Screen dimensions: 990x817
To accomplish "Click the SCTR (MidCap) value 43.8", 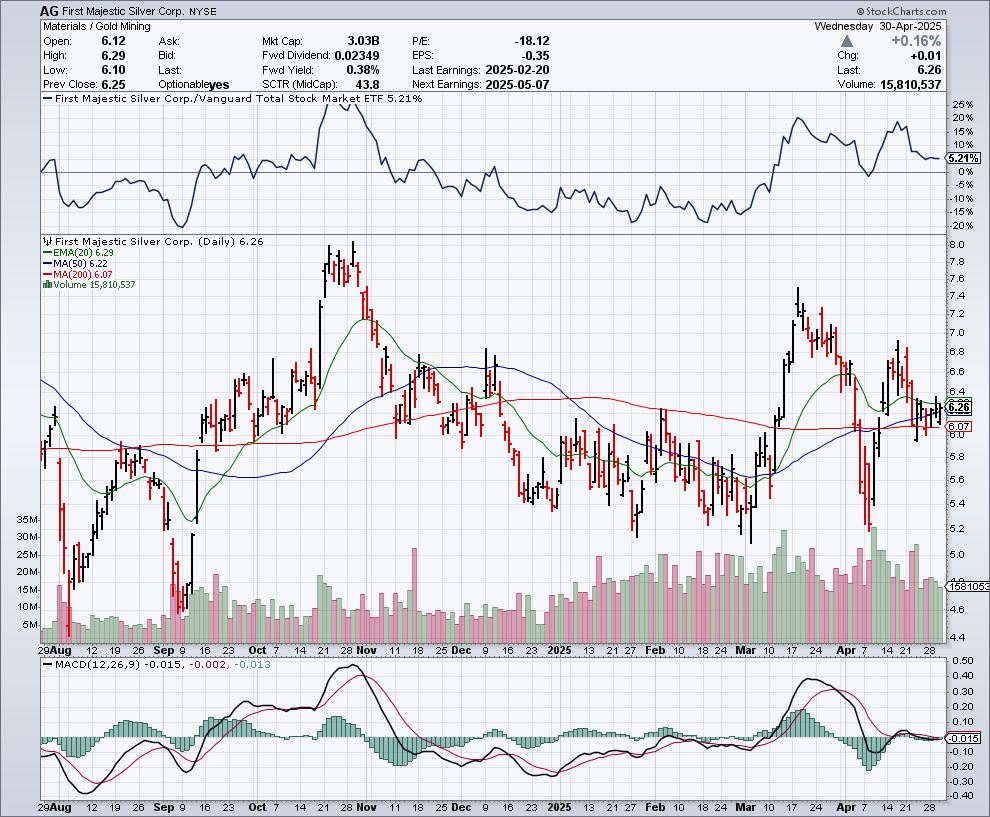I will click(365, 84).
